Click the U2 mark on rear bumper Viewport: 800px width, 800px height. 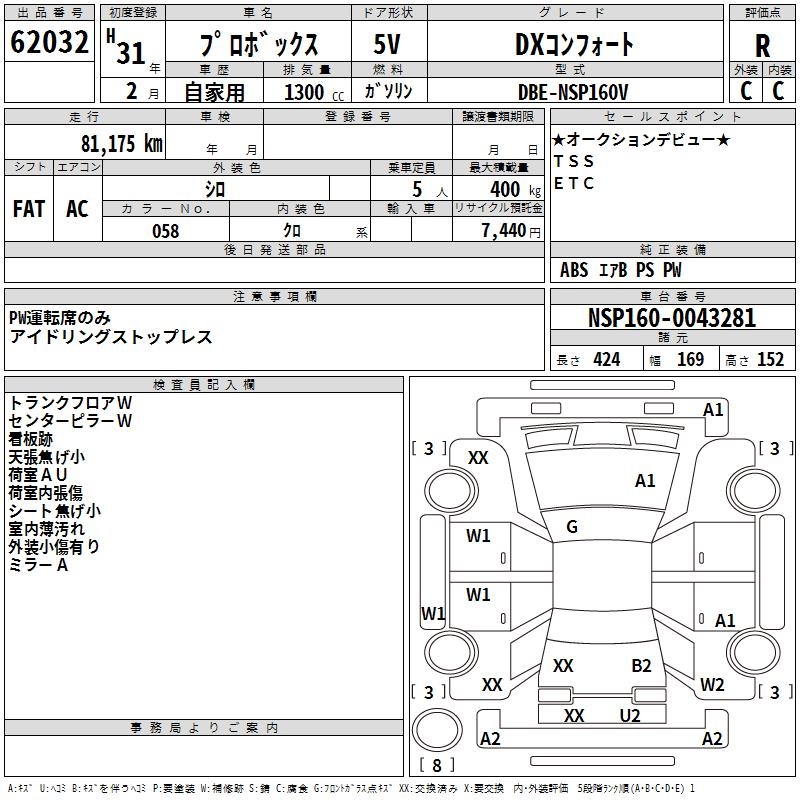630,715
